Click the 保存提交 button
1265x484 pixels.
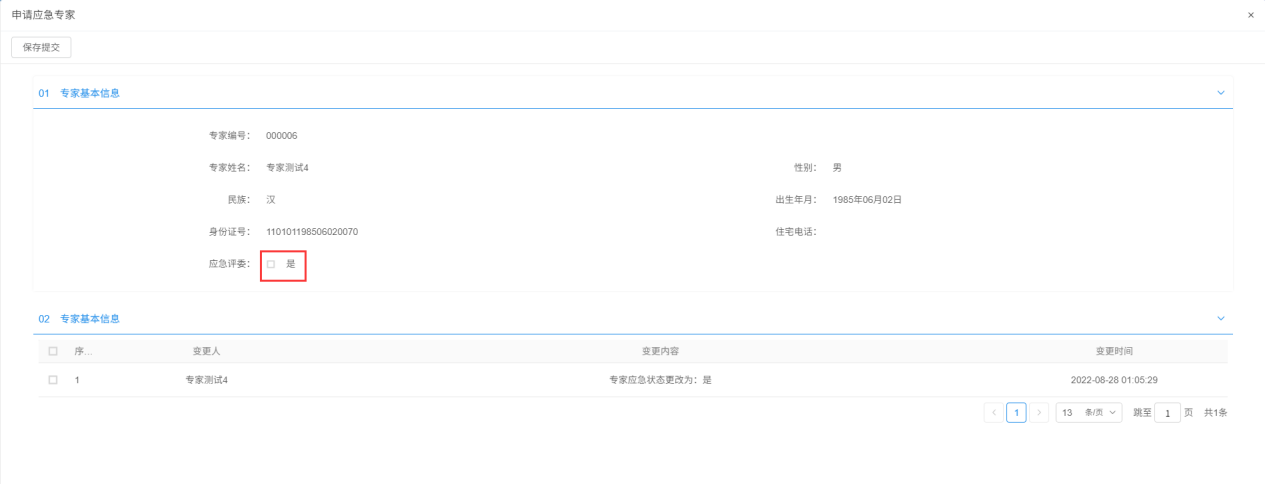point(41,47)
